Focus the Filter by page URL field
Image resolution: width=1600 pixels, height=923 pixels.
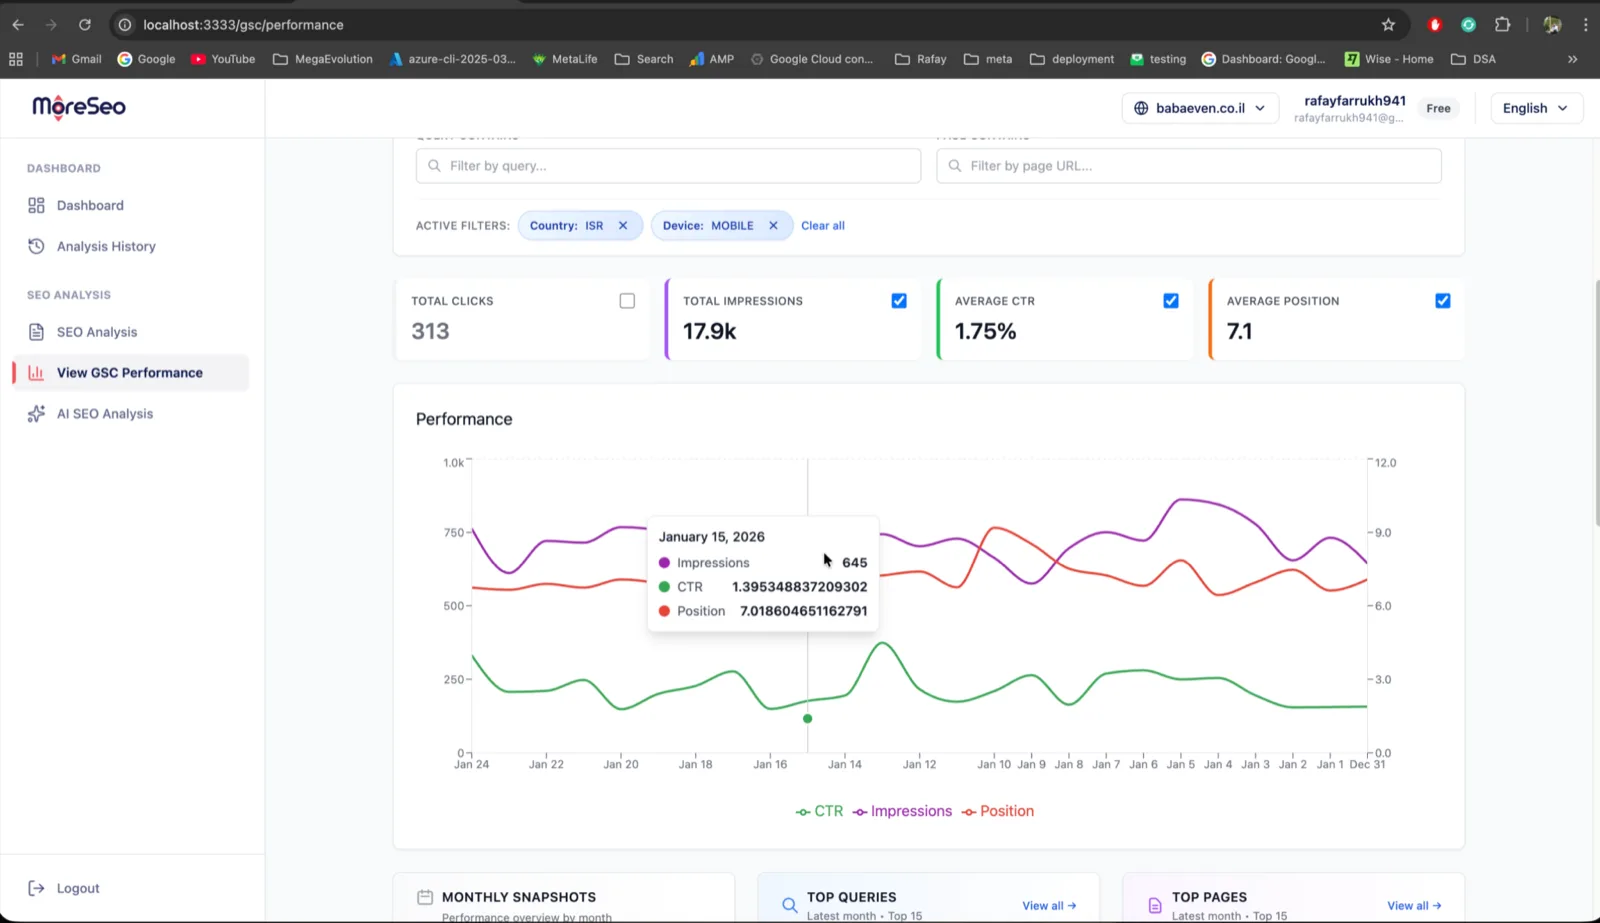point(1189,166)
